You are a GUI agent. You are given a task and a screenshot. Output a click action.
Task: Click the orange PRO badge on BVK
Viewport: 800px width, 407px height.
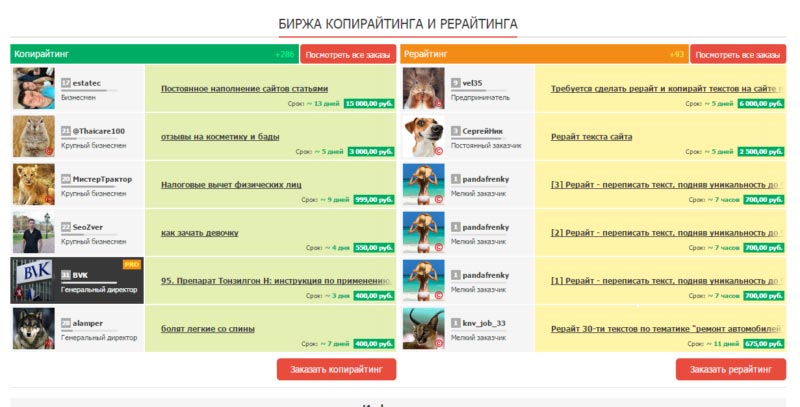[x=130, y=264]
